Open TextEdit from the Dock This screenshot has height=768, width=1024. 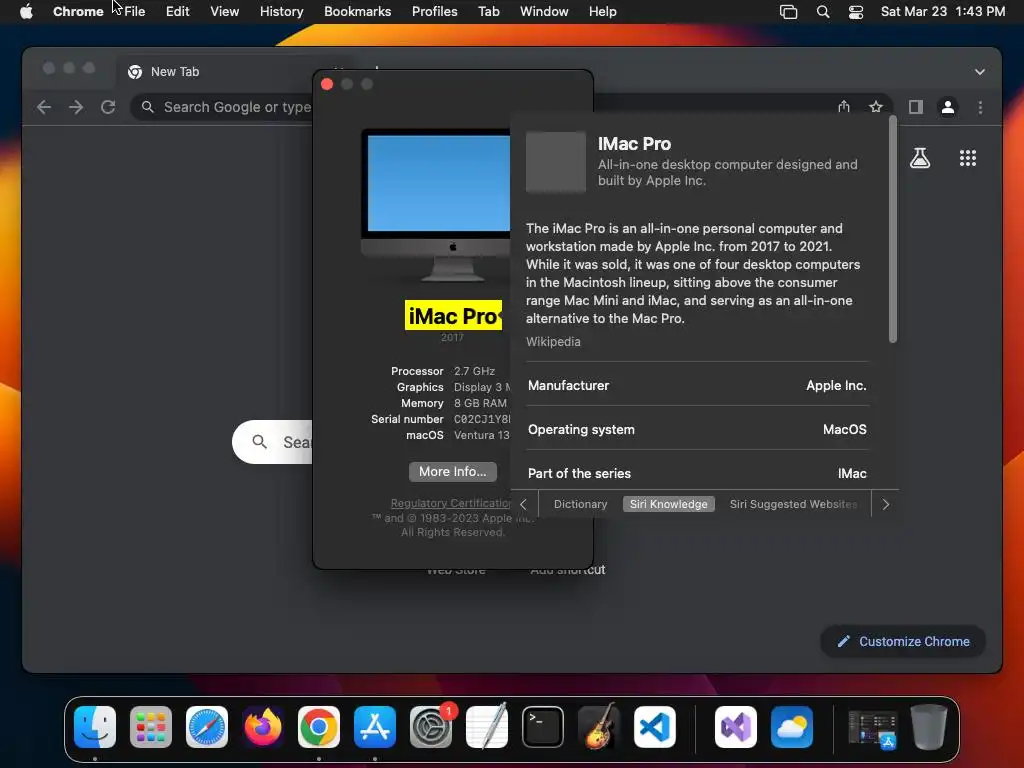click(487, 726)
